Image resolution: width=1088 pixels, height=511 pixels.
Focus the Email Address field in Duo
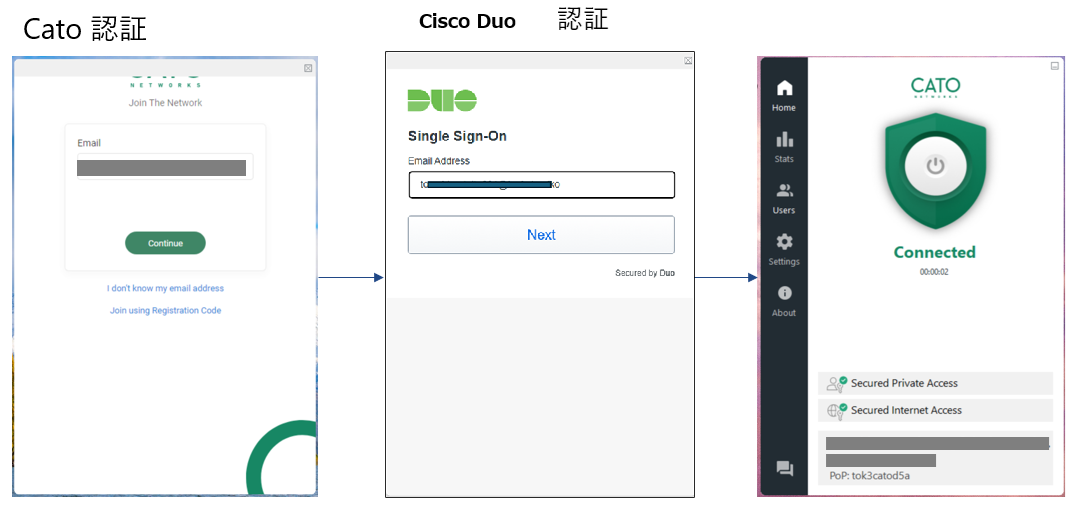[541, 185]
